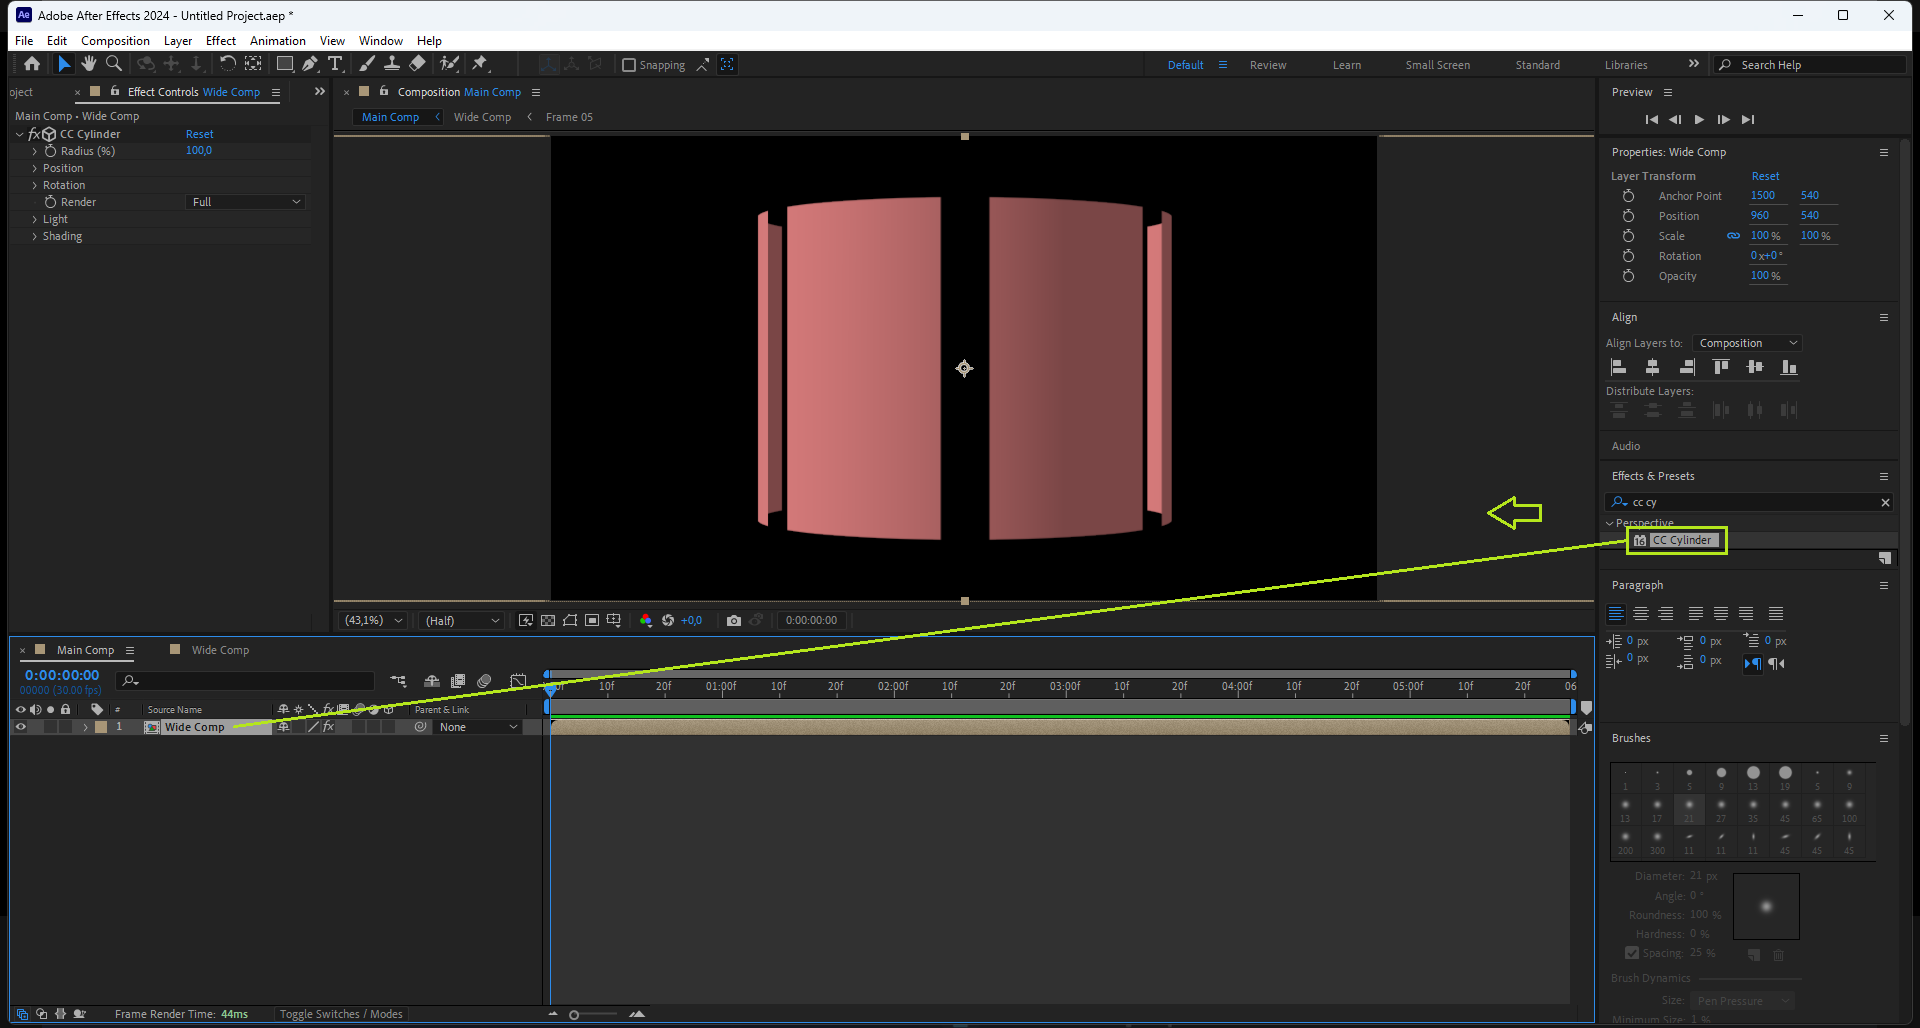Choose the Rectangle shape tool

(285, 64)
